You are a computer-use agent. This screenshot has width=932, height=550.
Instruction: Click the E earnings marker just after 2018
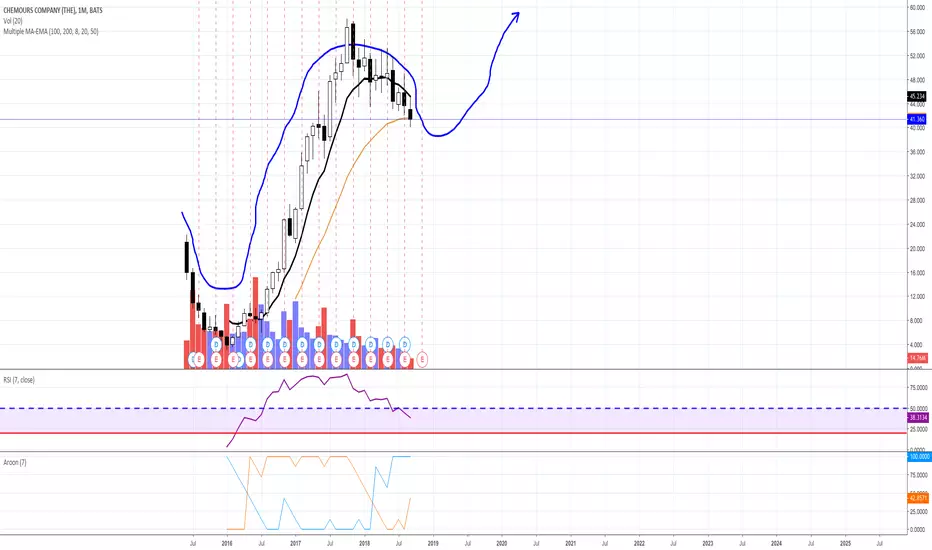click(x=371, y=359)
